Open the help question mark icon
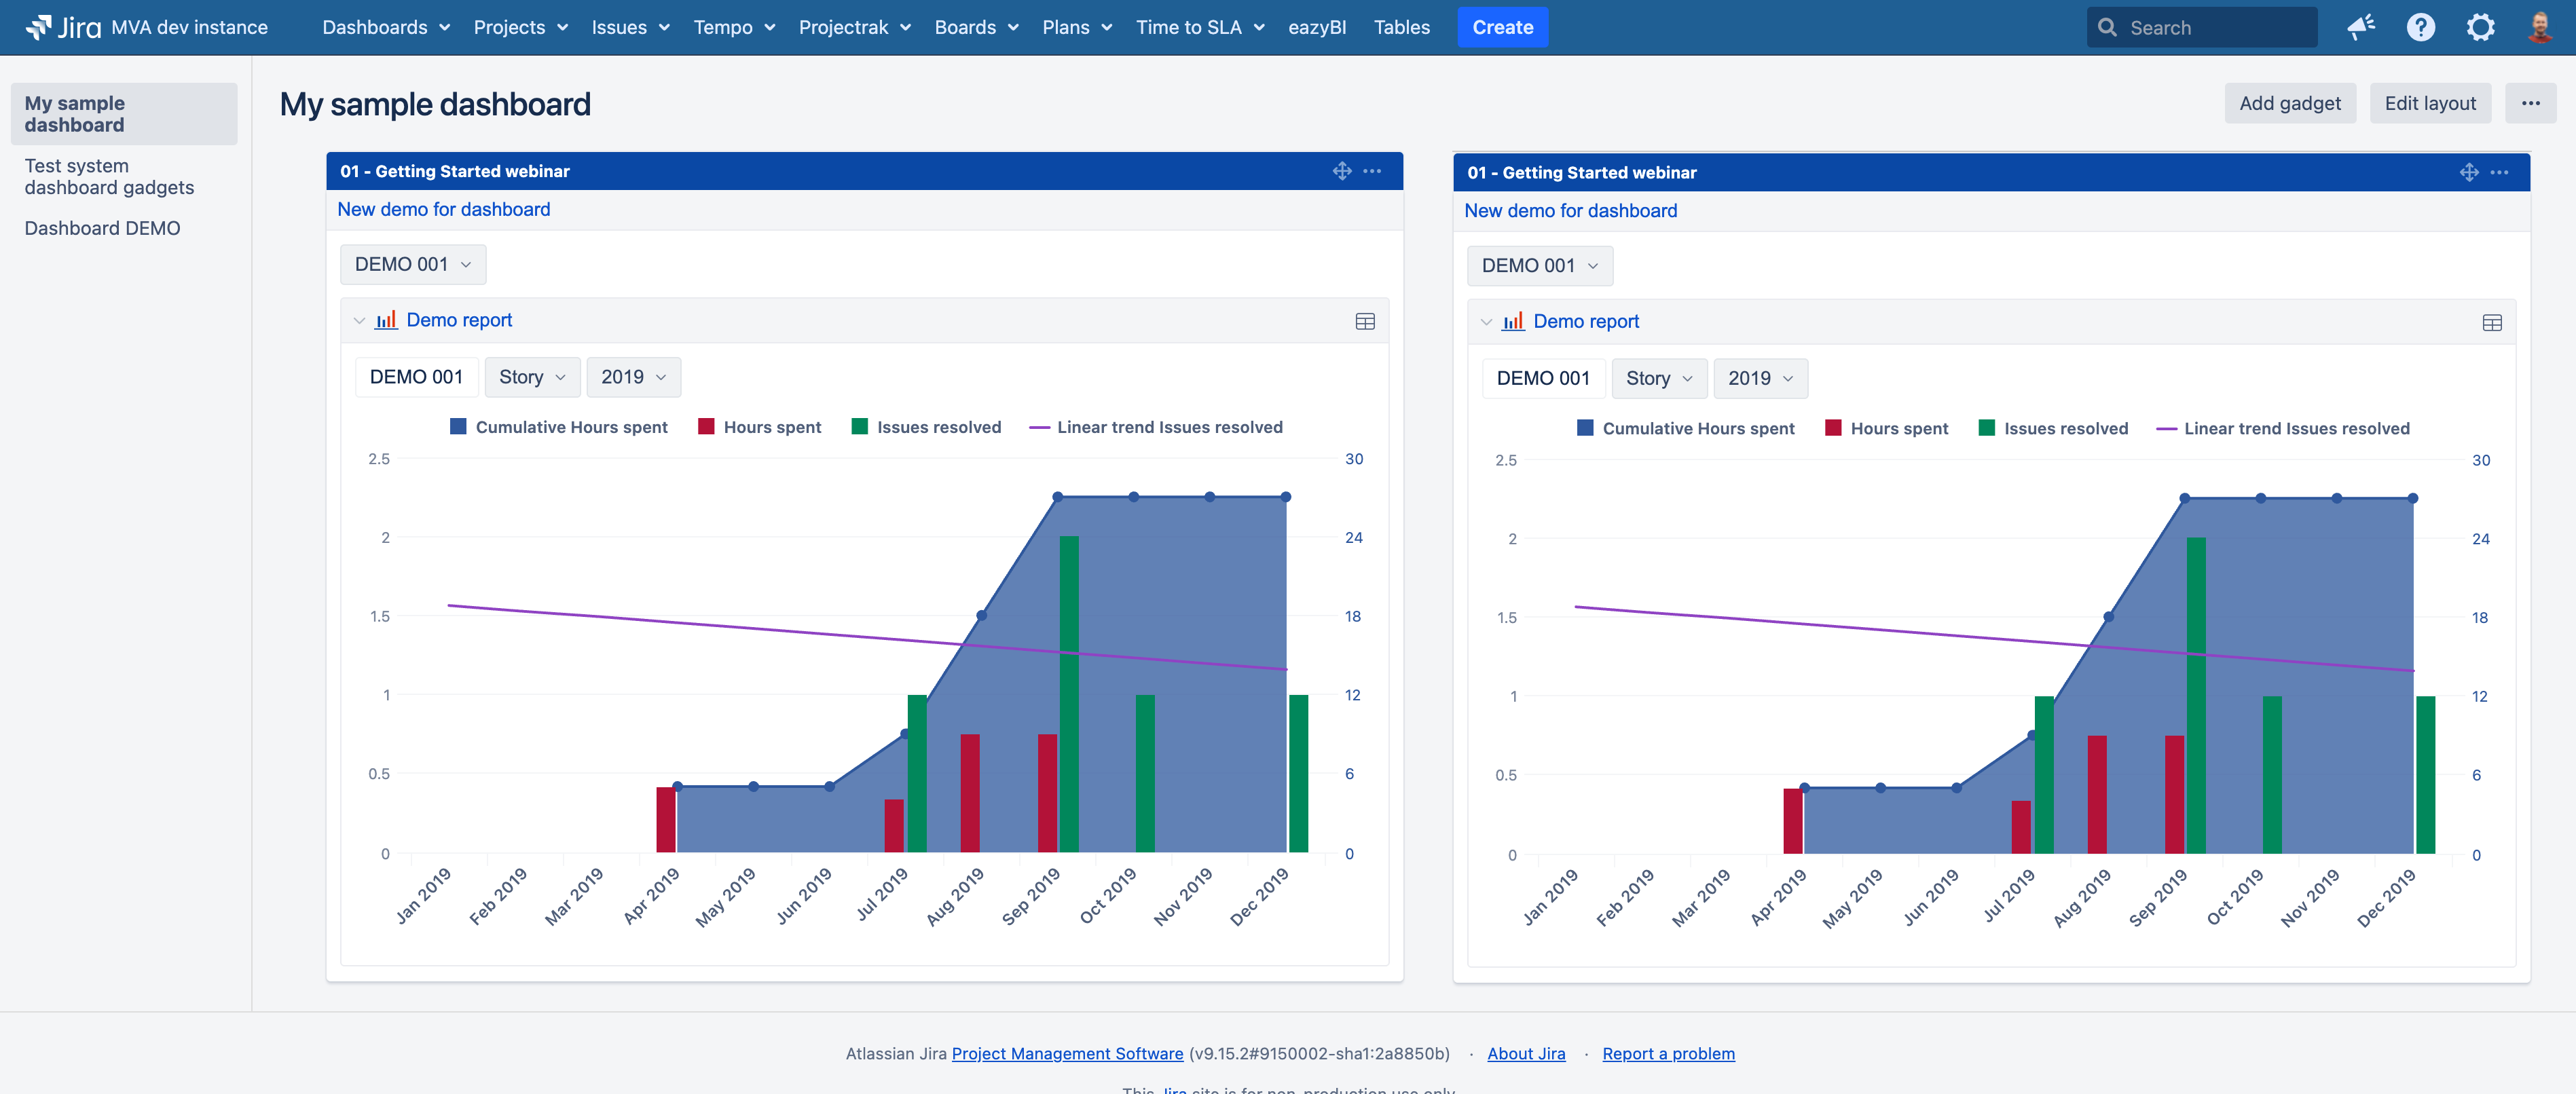2576x1094 pixels. (2420, 27)
